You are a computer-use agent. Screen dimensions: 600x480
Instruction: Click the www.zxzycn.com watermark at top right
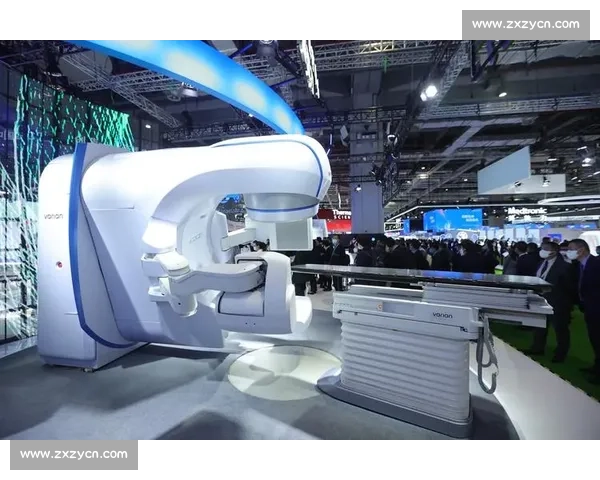(523, 24)
